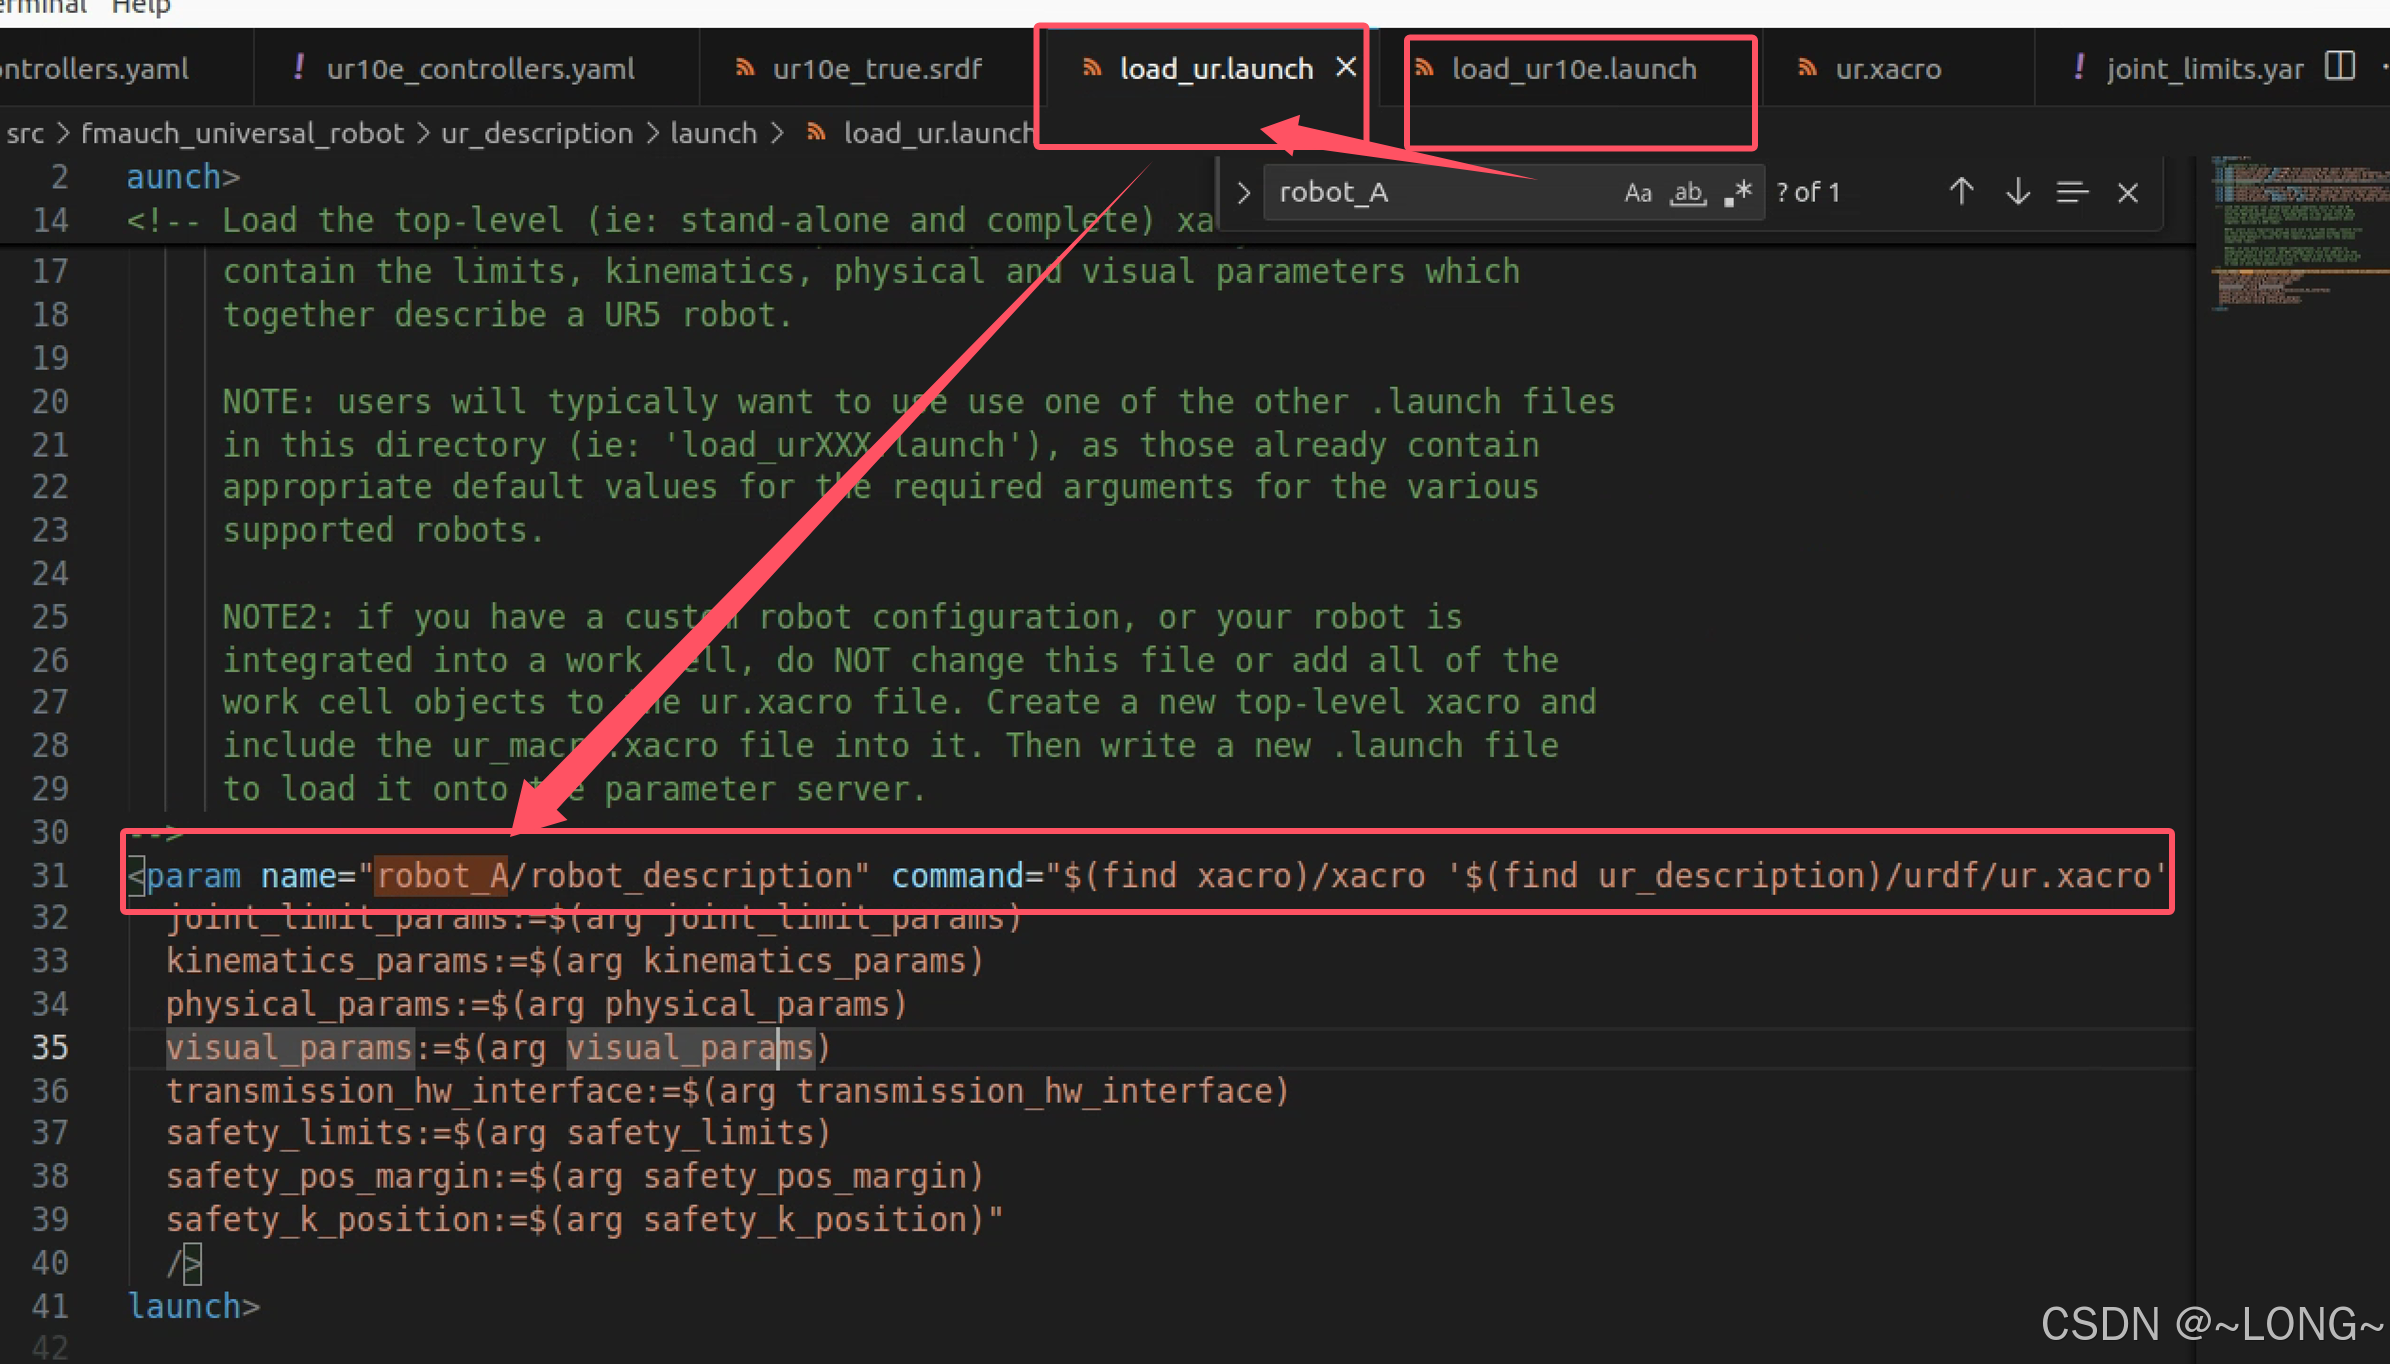This screenshot has height=1364, width=2390.
Task: Close the find widget
Action: pos(2128,192)
